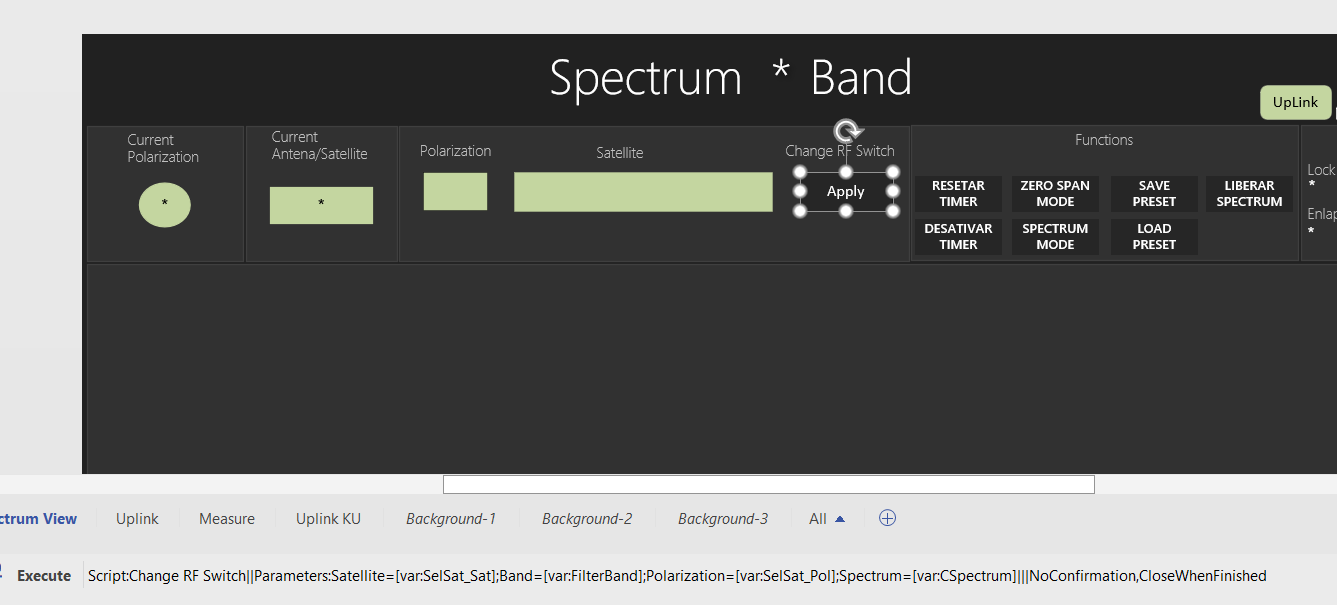Click the green Satellite selection box

tap(643, 192)
